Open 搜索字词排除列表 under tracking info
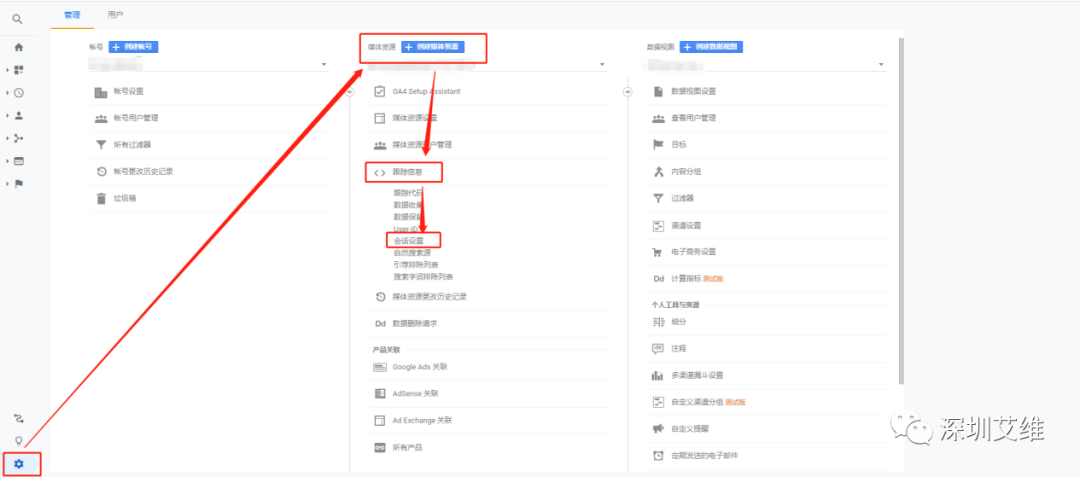Image resolution: width=1080 pixels, height=477 pixels. click(x=423, y=277)
